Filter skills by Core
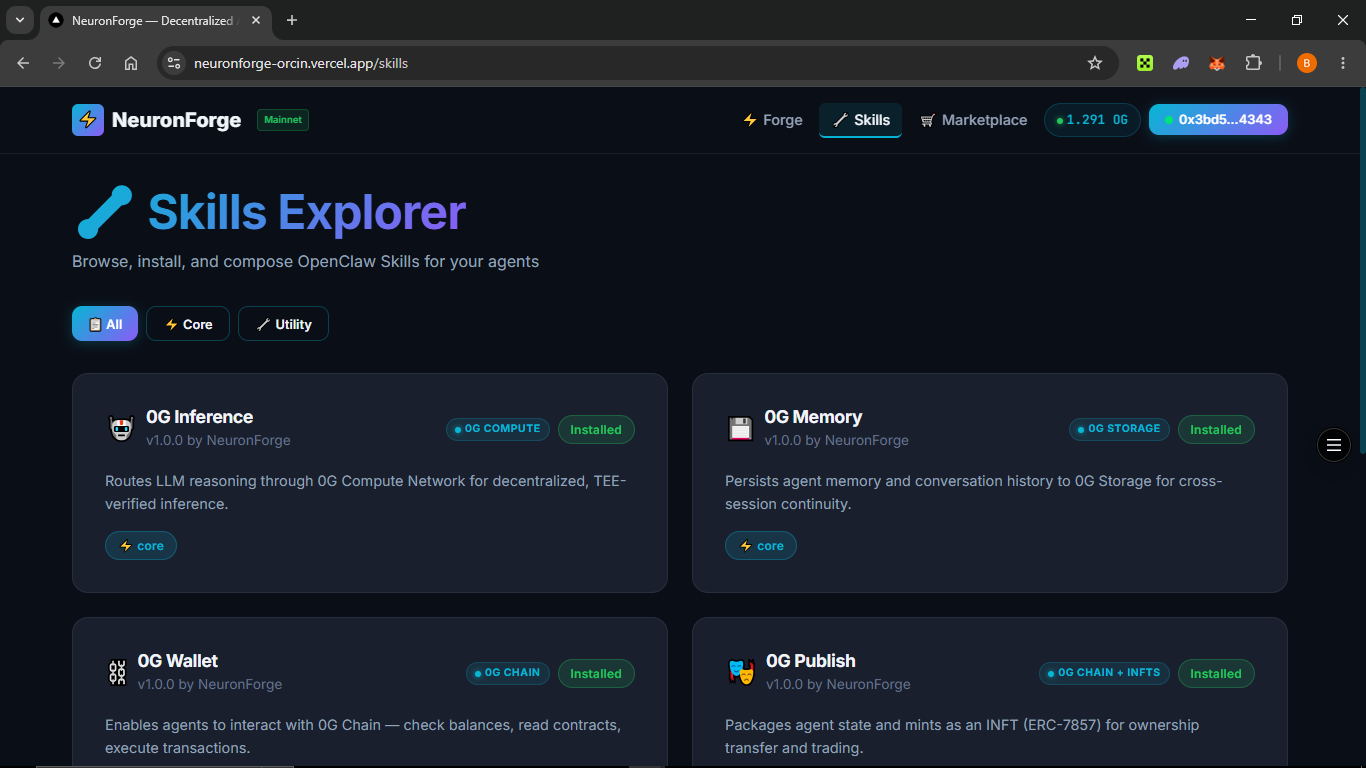 188,324
